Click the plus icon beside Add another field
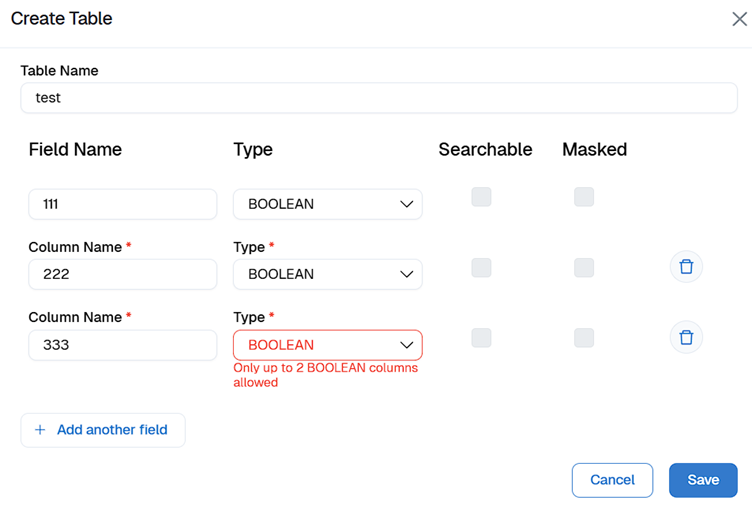Viewport: 752px width, 510px height. click(40, 430)
